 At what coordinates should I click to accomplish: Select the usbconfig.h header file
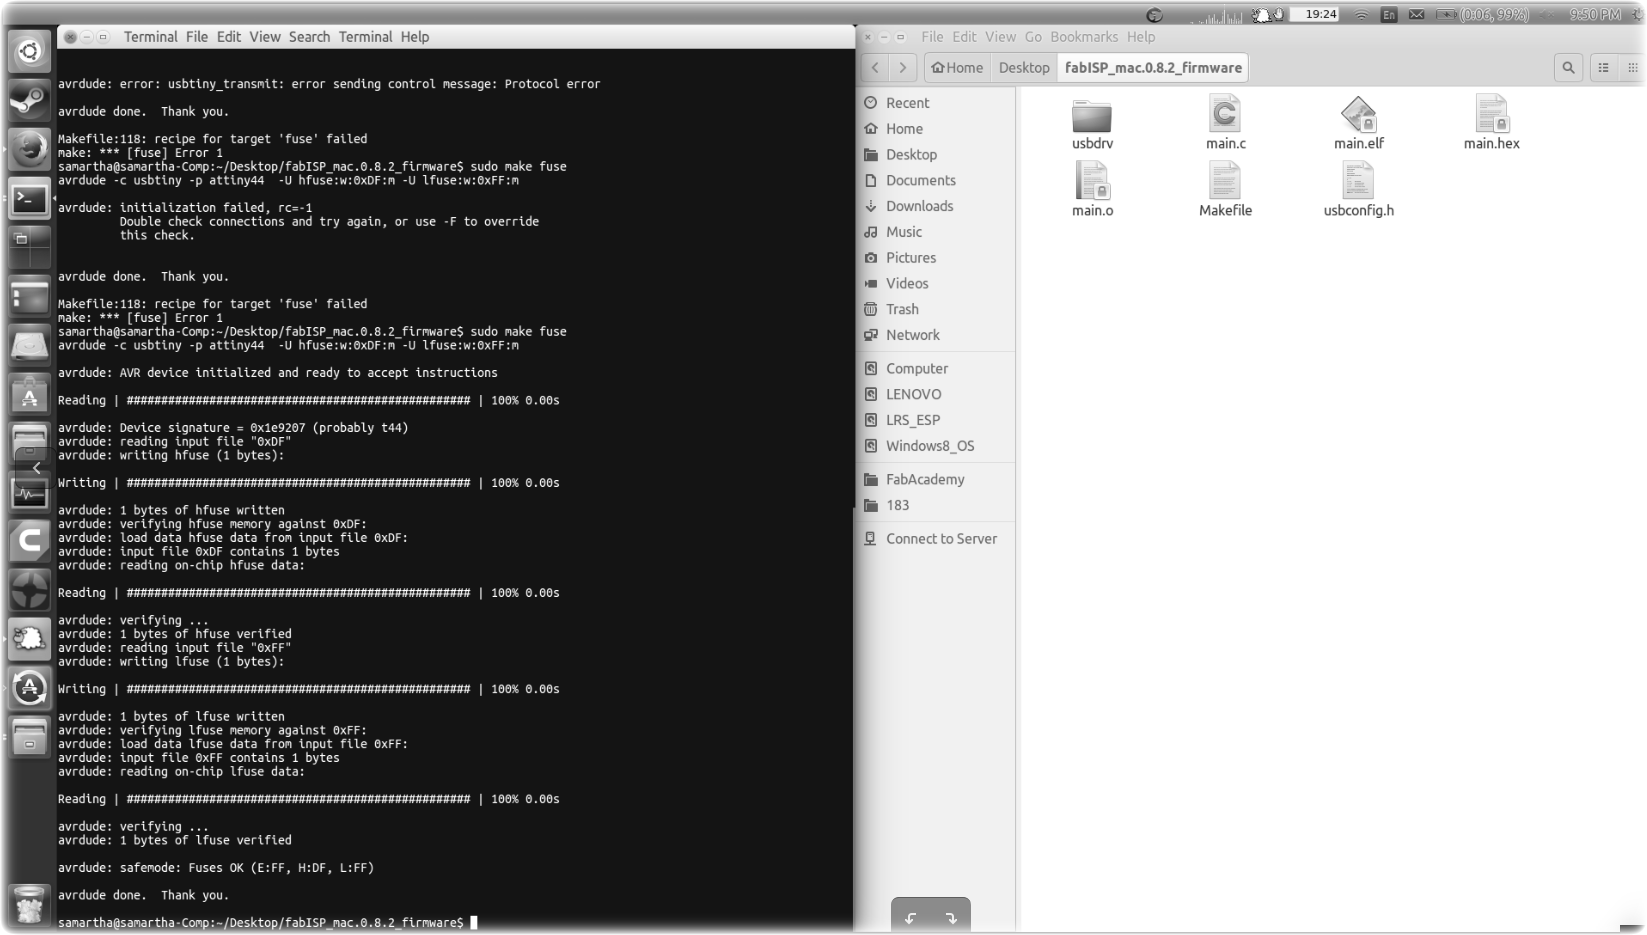(x=1358, y=190)
